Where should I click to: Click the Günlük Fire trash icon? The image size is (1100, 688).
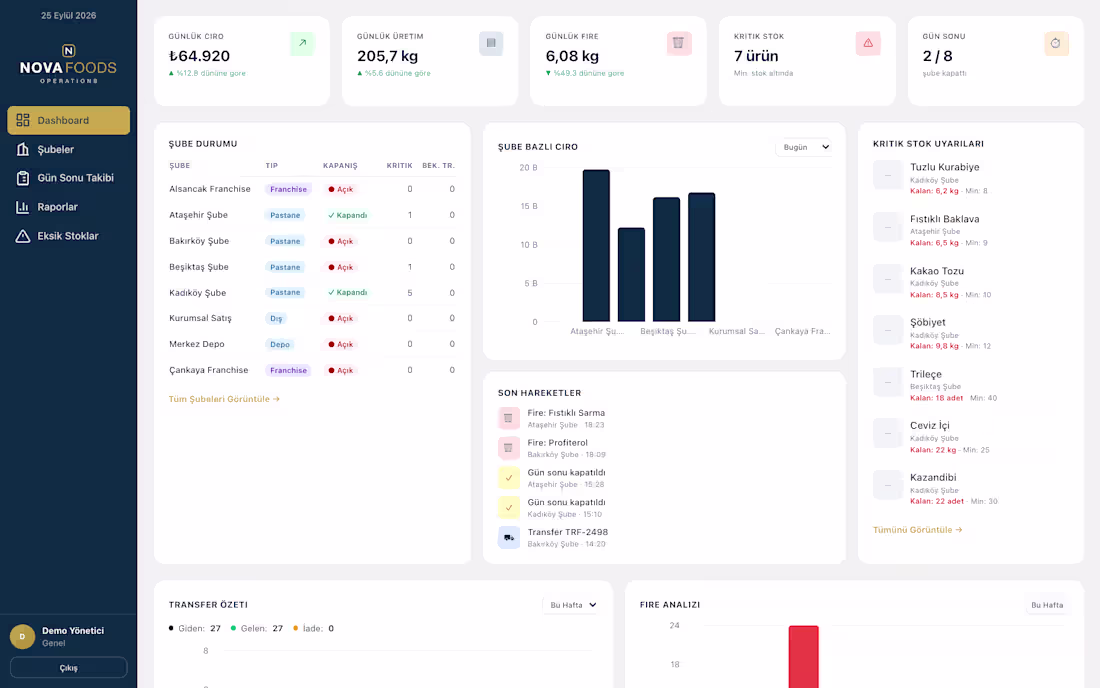click(678, 43)
